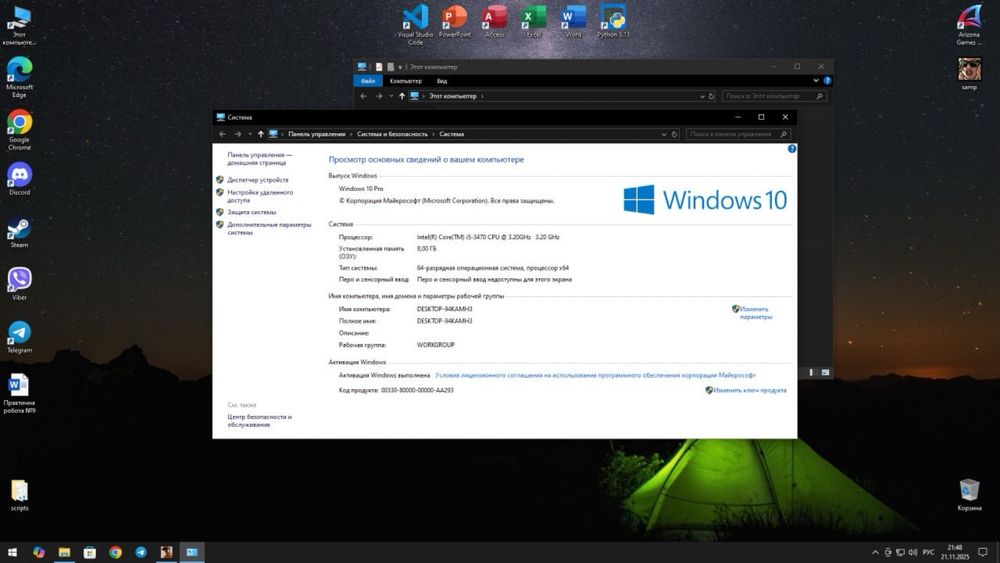1000x563 pixels.
Task: Launch Microsoft Edge from the desktop
Action: point(19,77)
